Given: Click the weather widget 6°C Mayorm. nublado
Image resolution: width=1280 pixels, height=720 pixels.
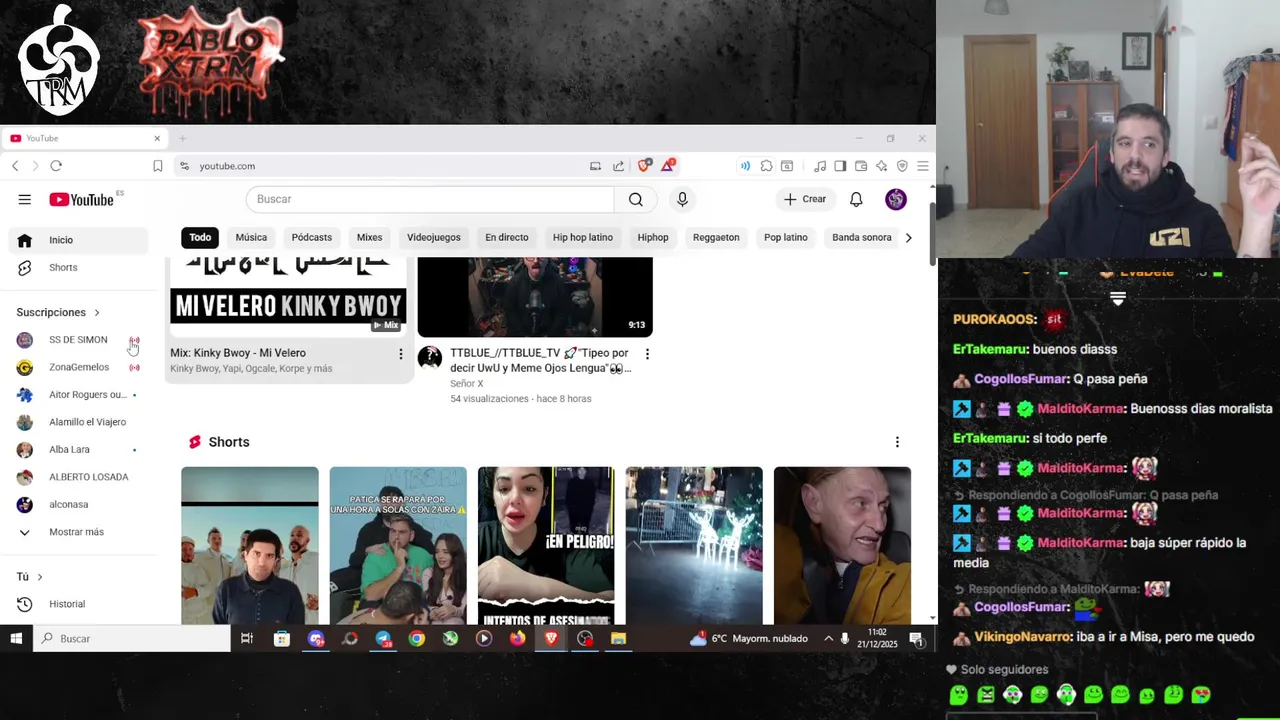Looking at the screenshot, I should 750,638.
